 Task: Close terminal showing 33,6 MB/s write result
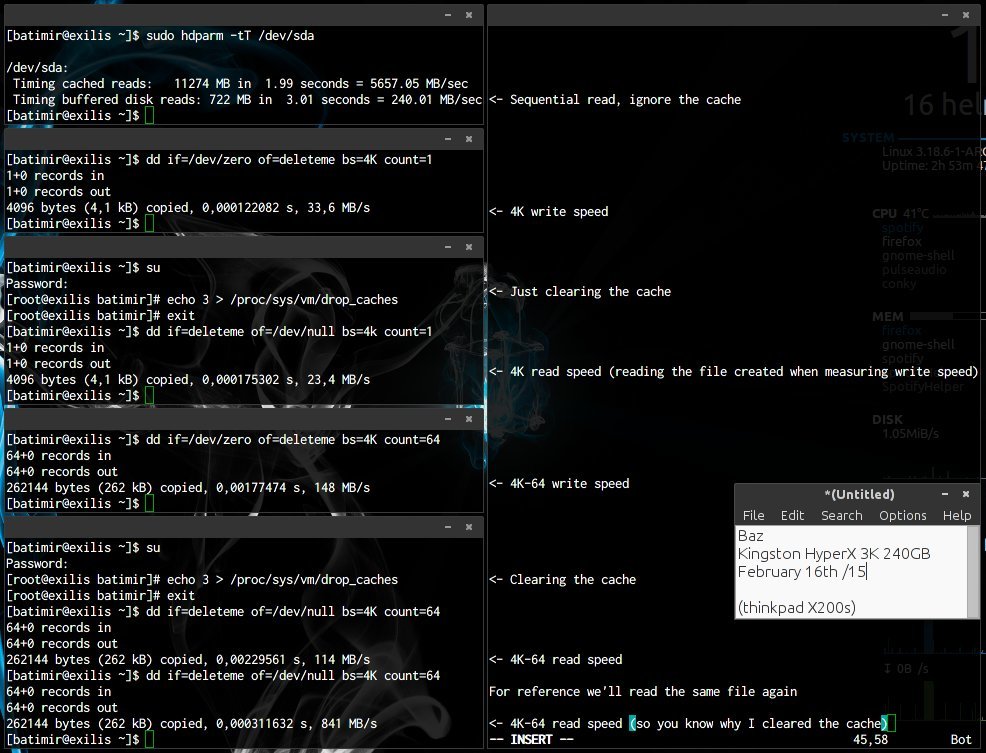click(x=470, y=139)
